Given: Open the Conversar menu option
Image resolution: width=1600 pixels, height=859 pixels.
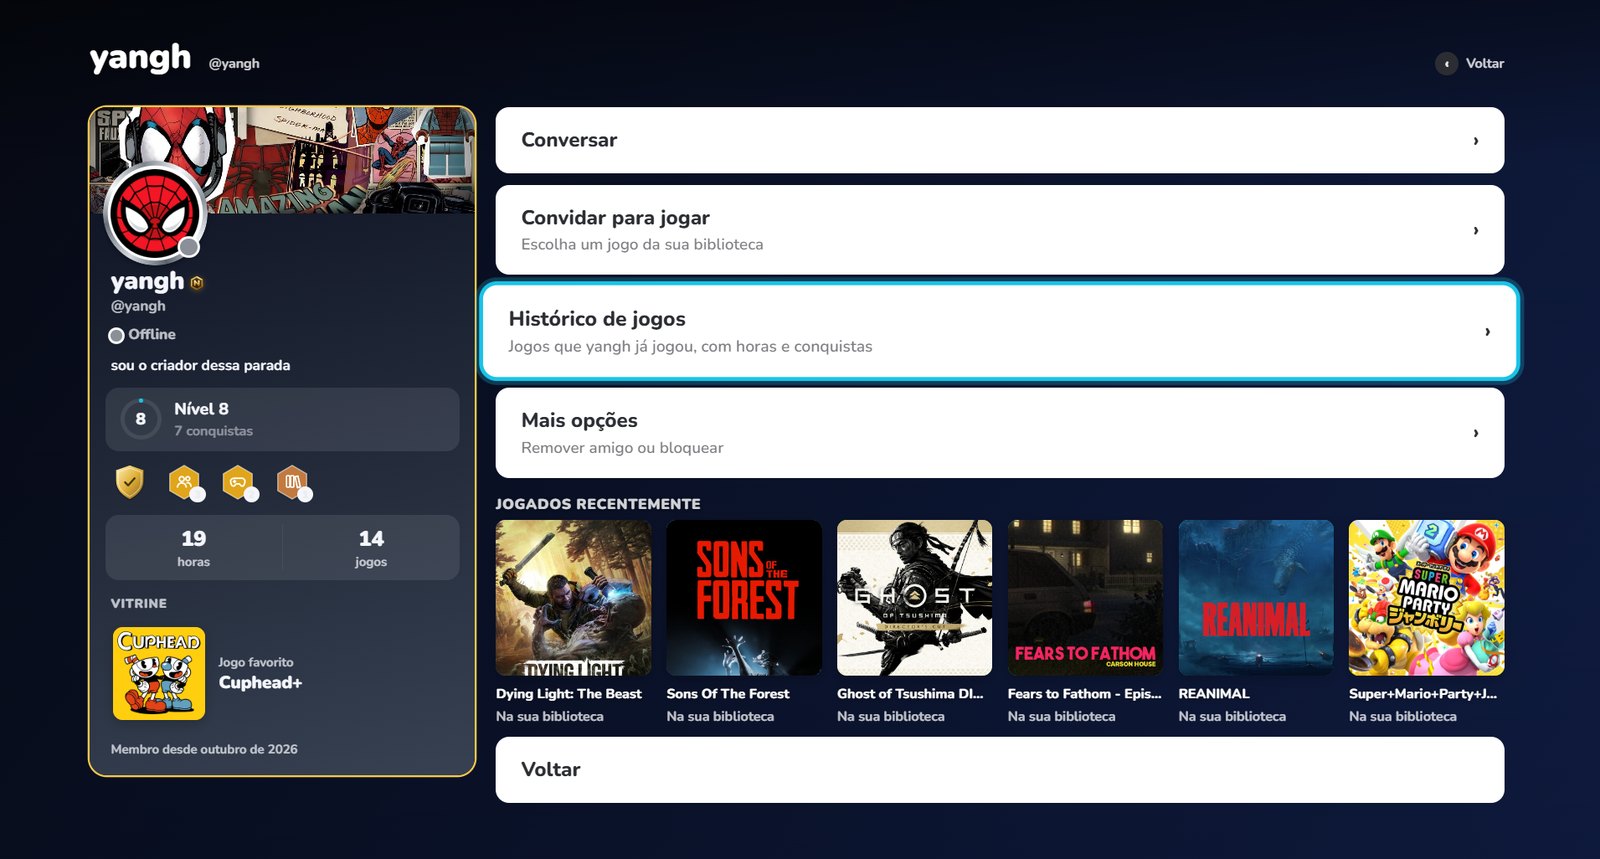Looking at the screenshot, I should pyautogui.click(x=1000, y=140).
